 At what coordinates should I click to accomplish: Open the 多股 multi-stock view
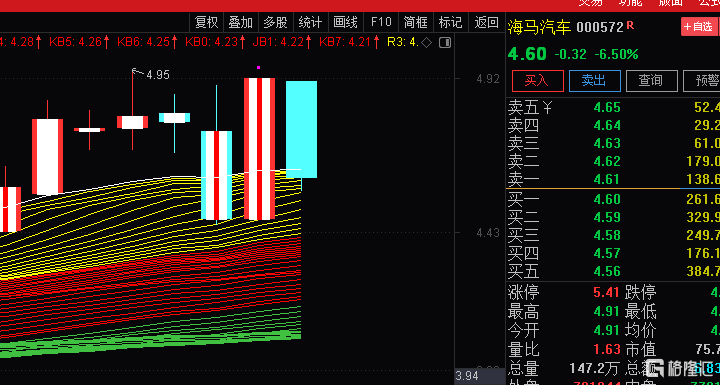pyautogui.click(x=276, y=22)
